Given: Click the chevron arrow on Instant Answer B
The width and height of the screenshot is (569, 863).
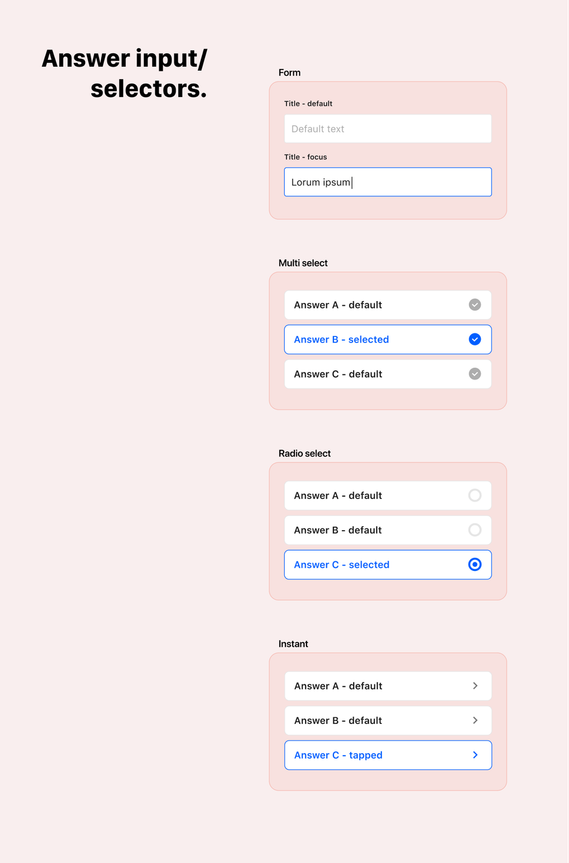Looking at the screenshot, I should pyautogui.click(x=475, y=720).
